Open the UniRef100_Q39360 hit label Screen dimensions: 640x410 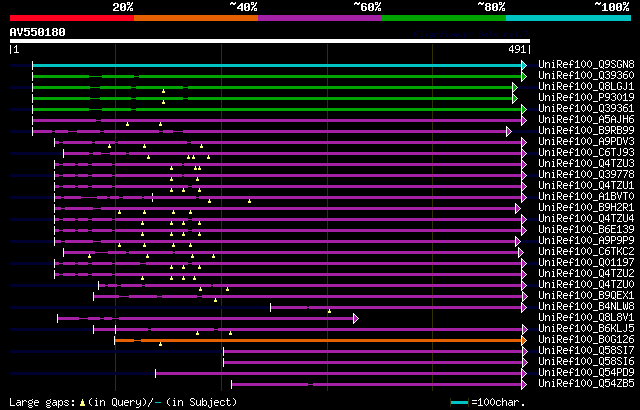coord(586,75)
